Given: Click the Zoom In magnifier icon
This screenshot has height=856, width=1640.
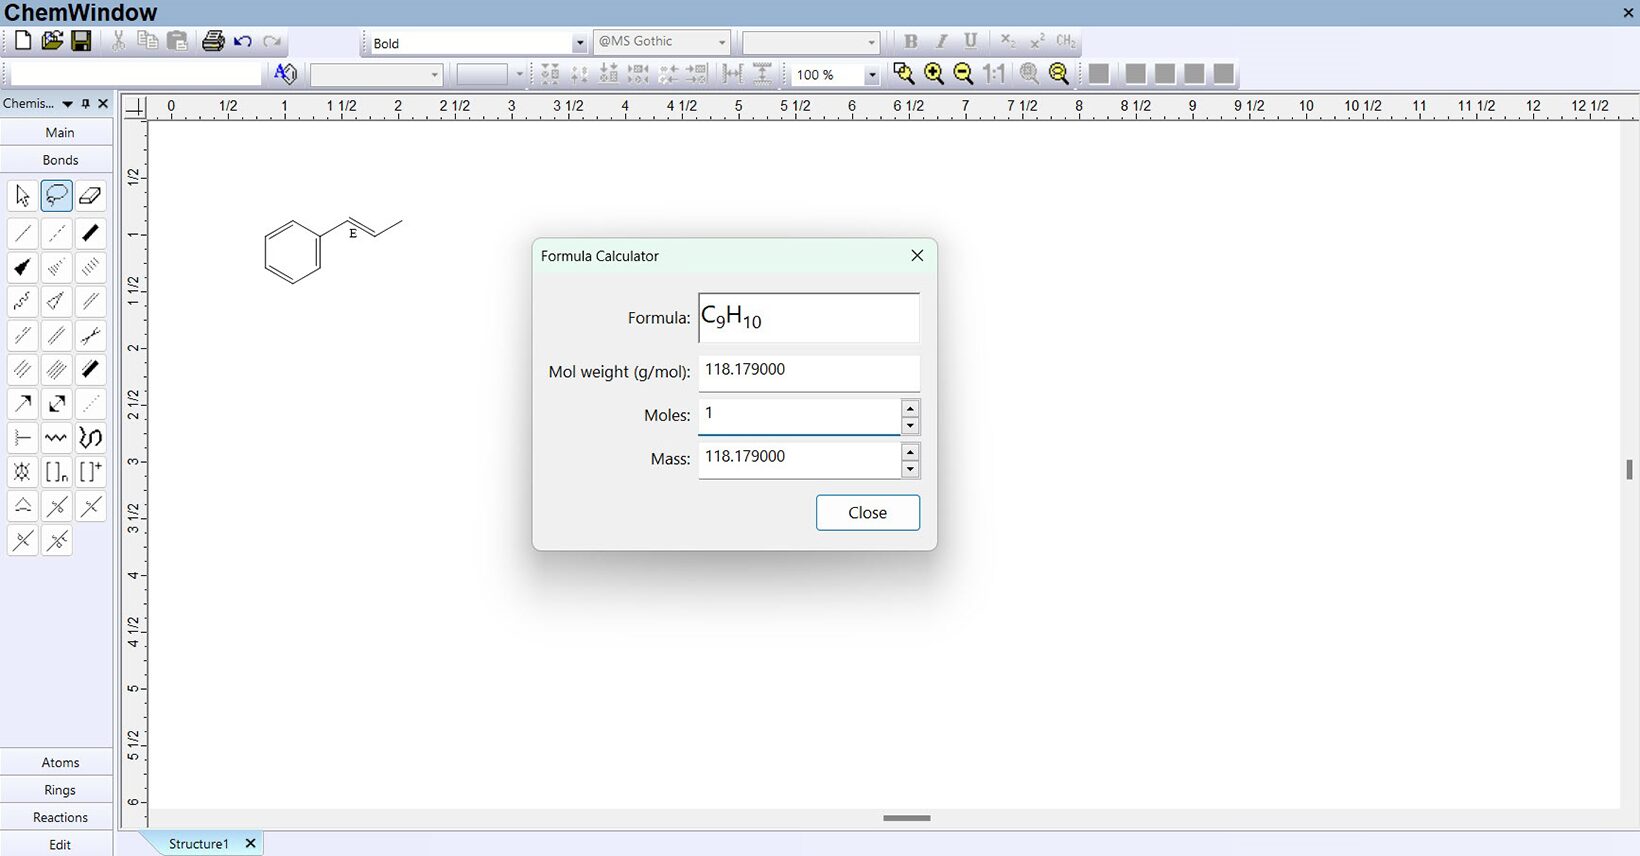Looking at the screenshot, I should (934, 74).
